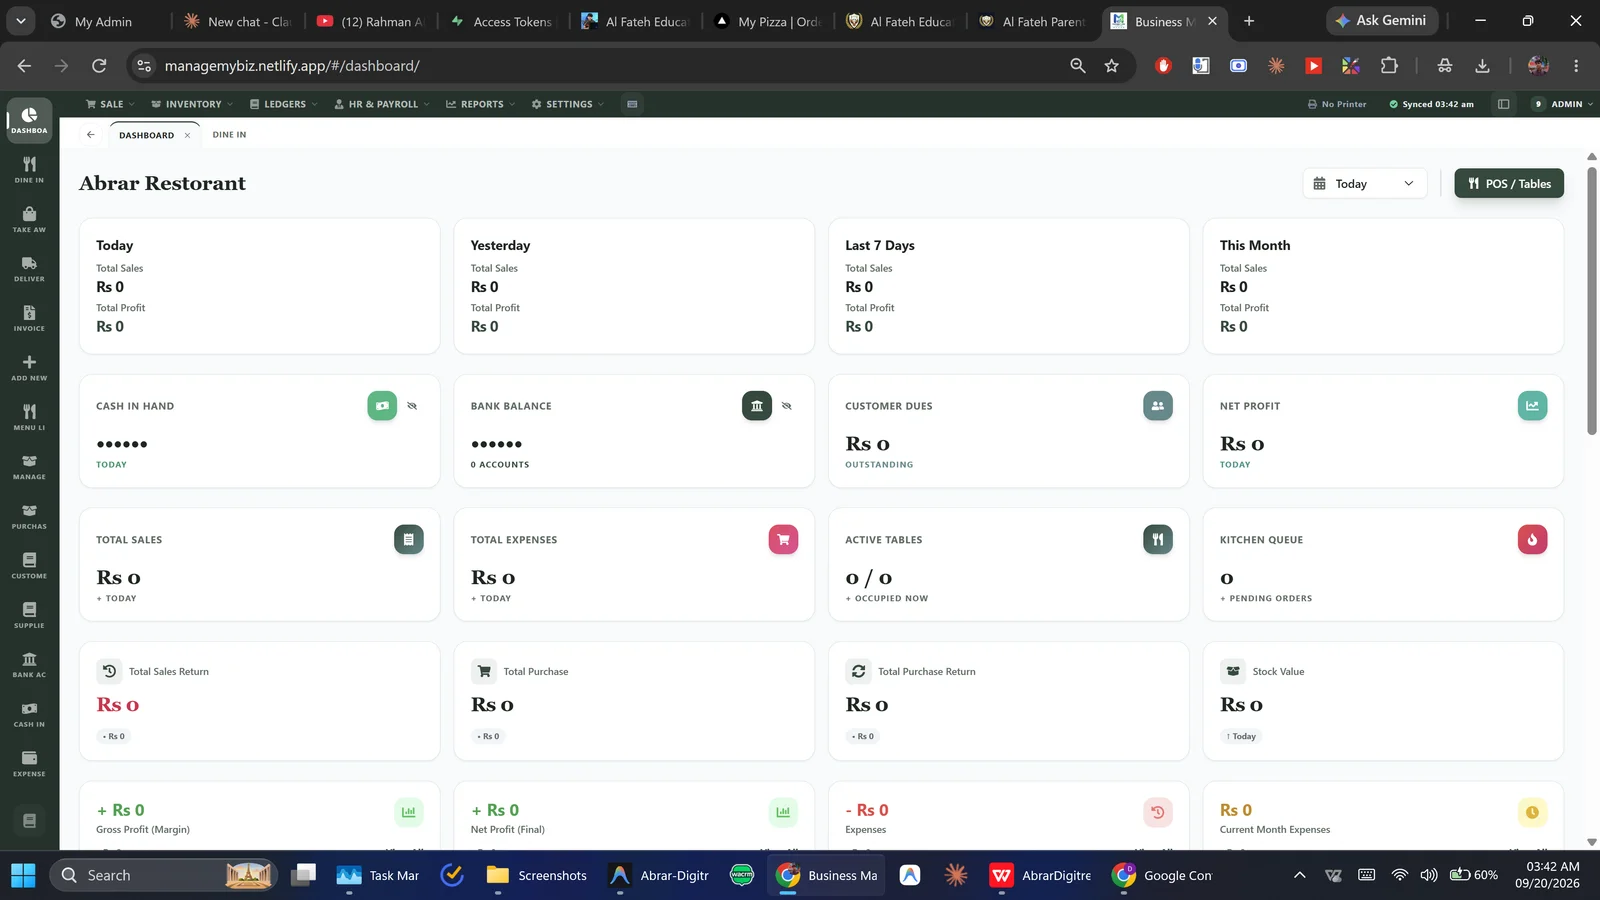This screenshot has height=900, width=1600.
Task: Click the Add New plus icon
Action: click(x=29, y=363)
